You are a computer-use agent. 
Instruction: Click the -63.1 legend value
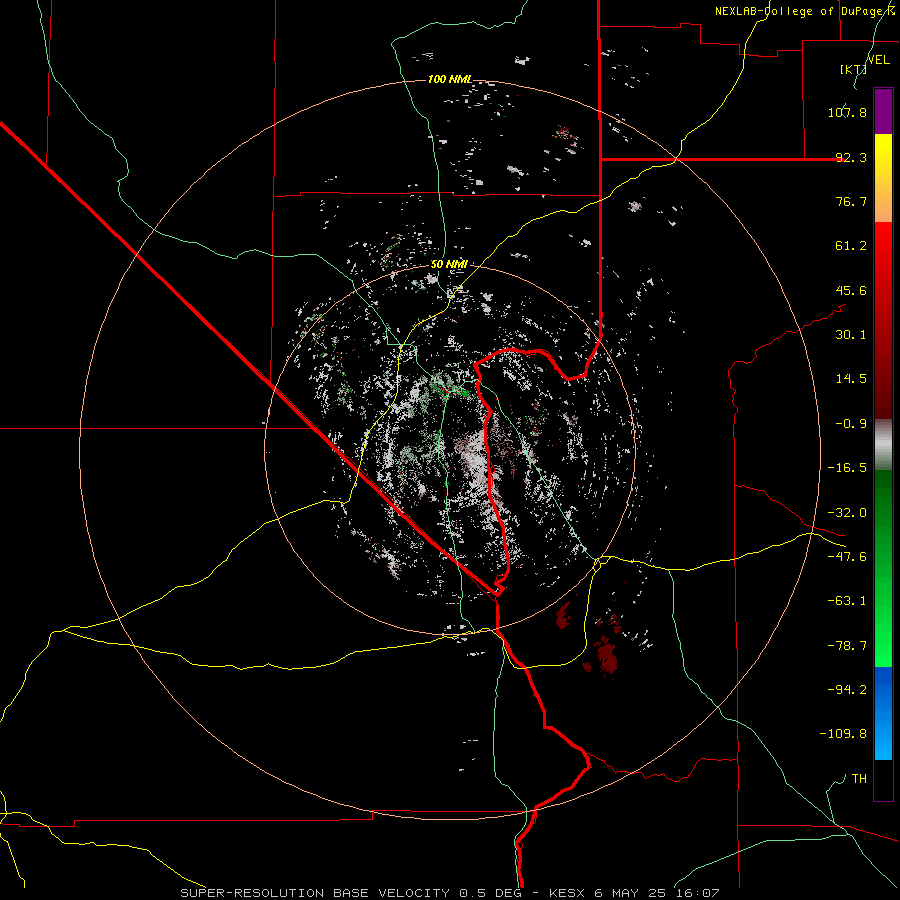pyautogui.click(x=847, y=601)
